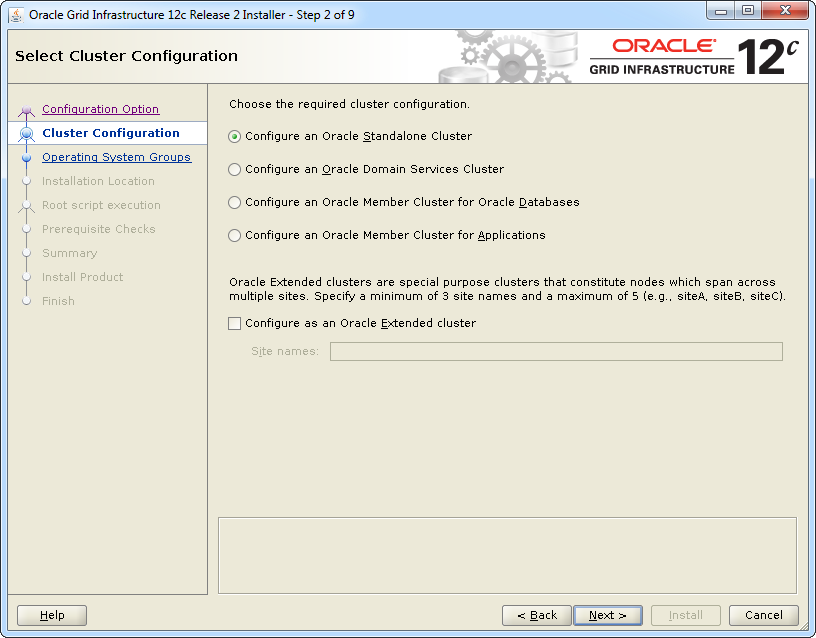
Task: Select Configure an Oracle Standalone Cluster
Action: pos(235,137)
